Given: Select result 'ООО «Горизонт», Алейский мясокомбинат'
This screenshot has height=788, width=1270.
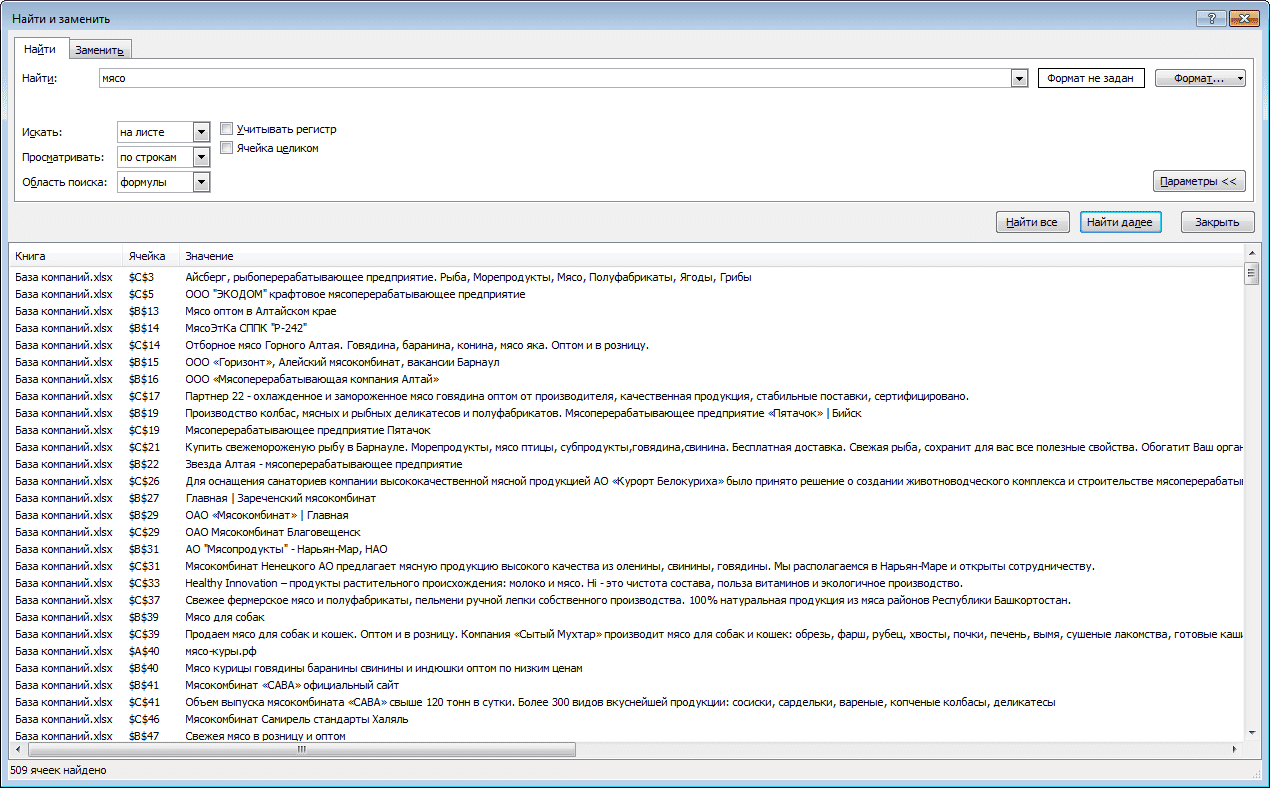Looking at the screenshot, I should pyautogui.click(x=626, y=362).
